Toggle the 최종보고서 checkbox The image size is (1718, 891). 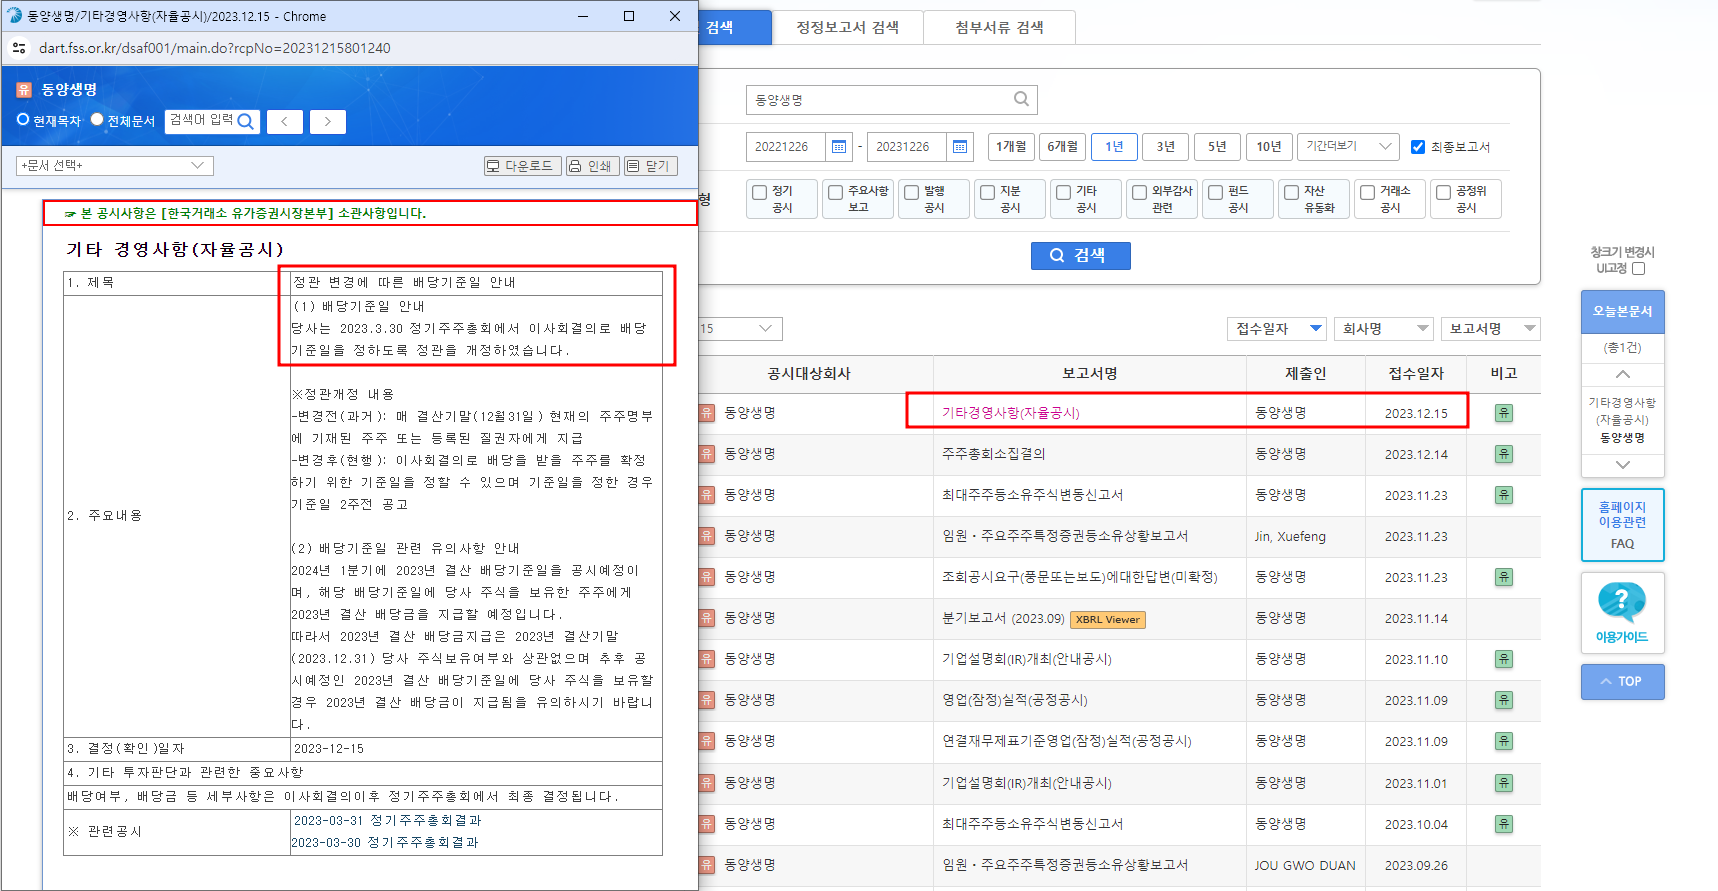coord(1417,147)
